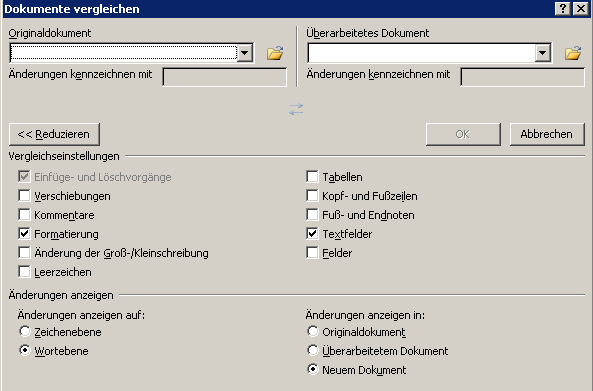Expand the Originaldokument dropdown list
The height and width of the screenshot is (391, 593).
(x=245, y=53)
